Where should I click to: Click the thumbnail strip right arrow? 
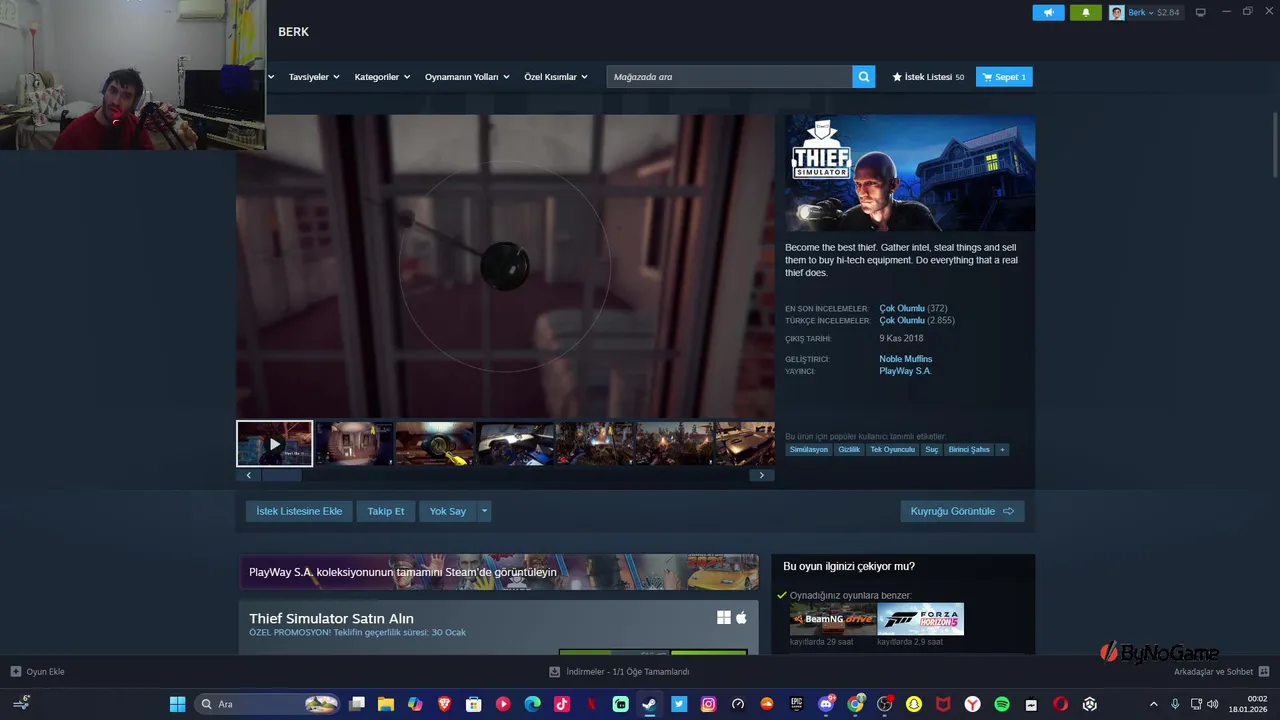tap(762, 476)
